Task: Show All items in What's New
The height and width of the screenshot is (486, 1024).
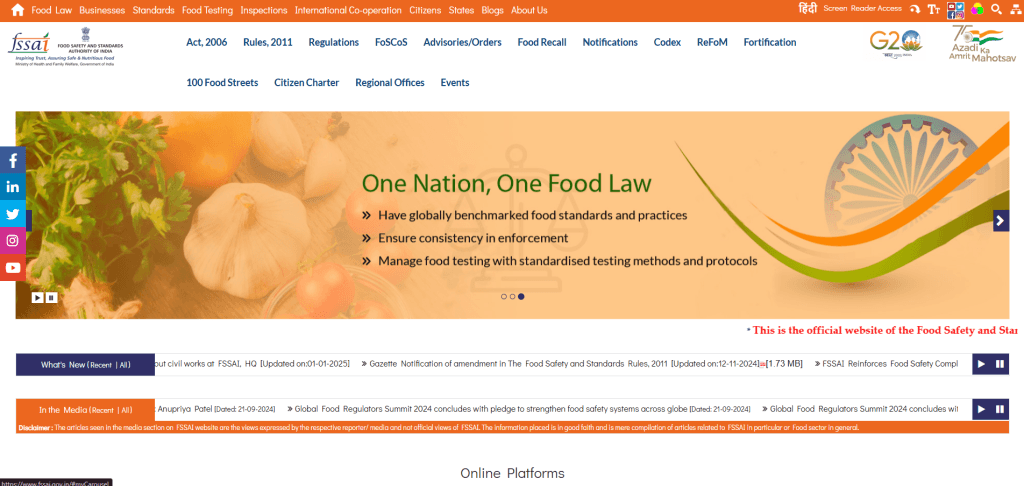Action: point(123,365)
